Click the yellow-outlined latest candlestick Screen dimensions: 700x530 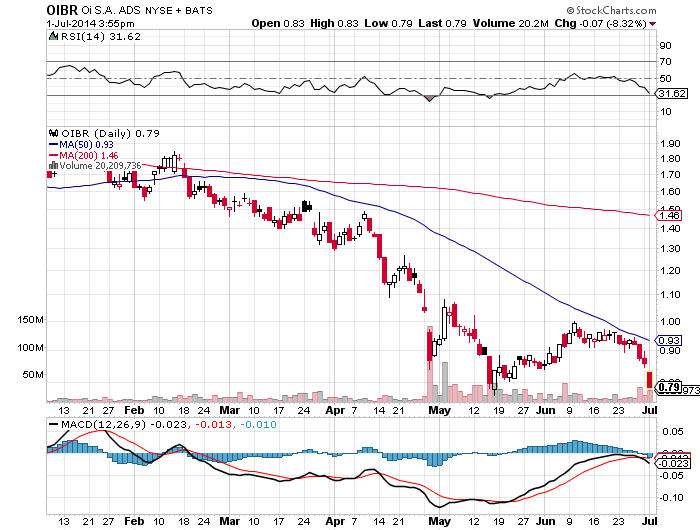pos(649,380)
